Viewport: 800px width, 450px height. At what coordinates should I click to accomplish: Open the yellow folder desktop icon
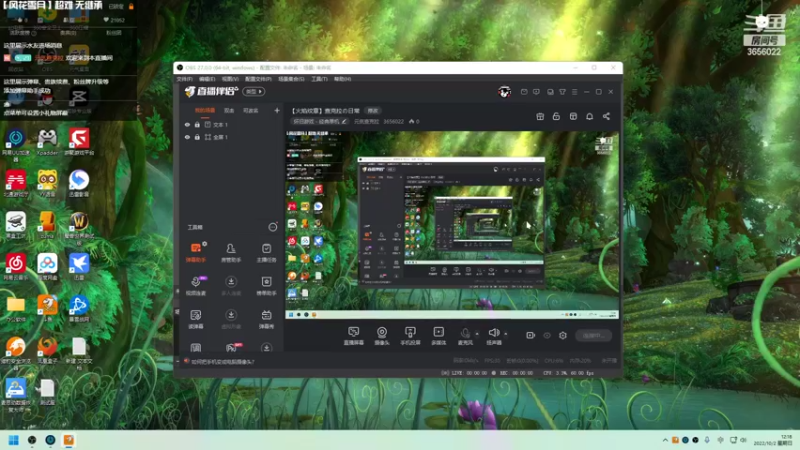[16, 309]
